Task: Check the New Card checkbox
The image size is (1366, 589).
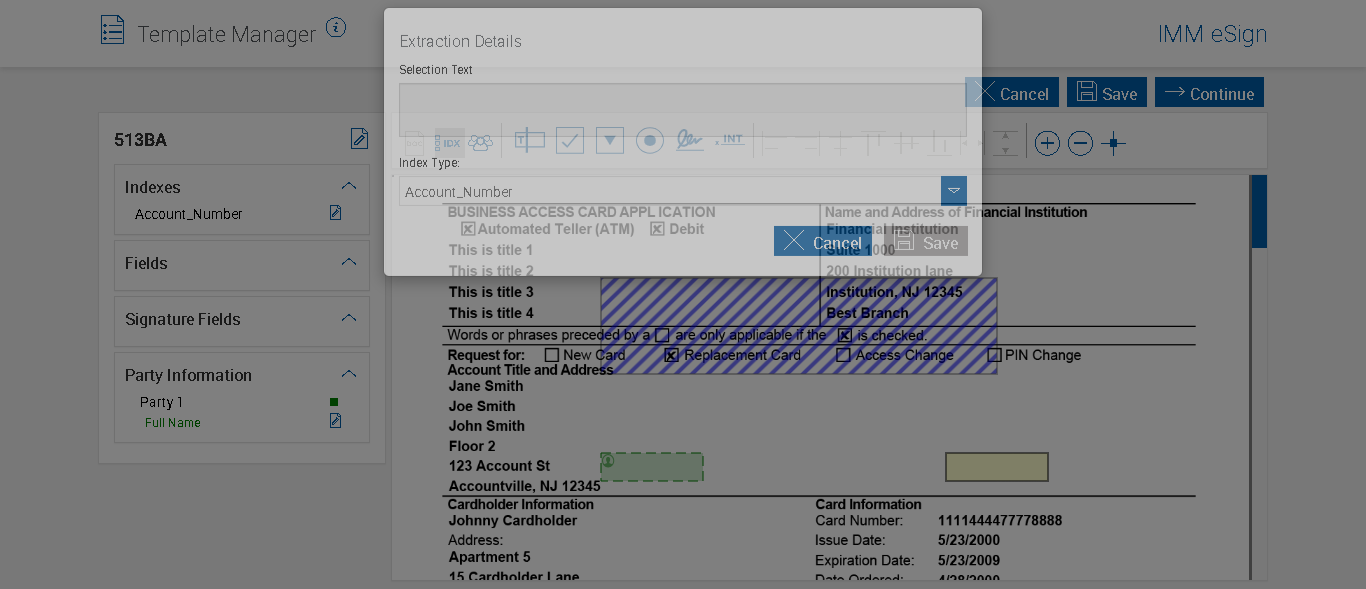Action: point(551,355)
